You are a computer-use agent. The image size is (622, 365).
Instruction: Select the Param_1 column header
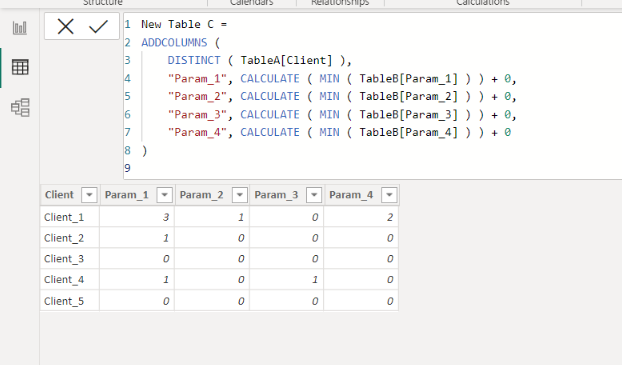127,195
